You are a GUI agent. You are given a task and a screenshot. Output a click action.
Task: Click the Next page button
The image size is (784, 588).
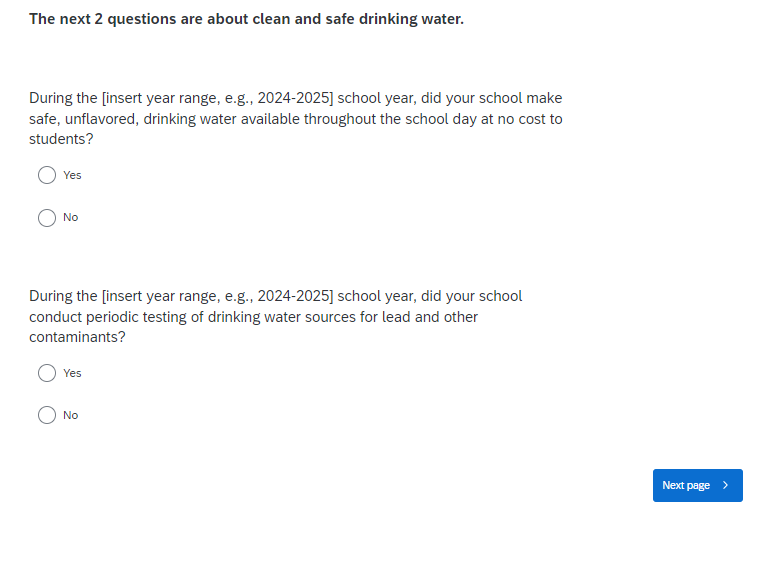[697, 485]
